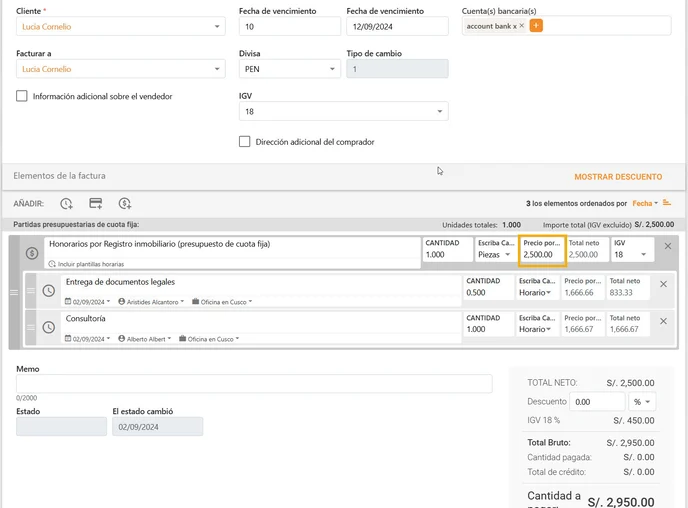Open IGV dropdown in Honorarios row
Screen dimensions: 688x508
[x=632, y=254]
